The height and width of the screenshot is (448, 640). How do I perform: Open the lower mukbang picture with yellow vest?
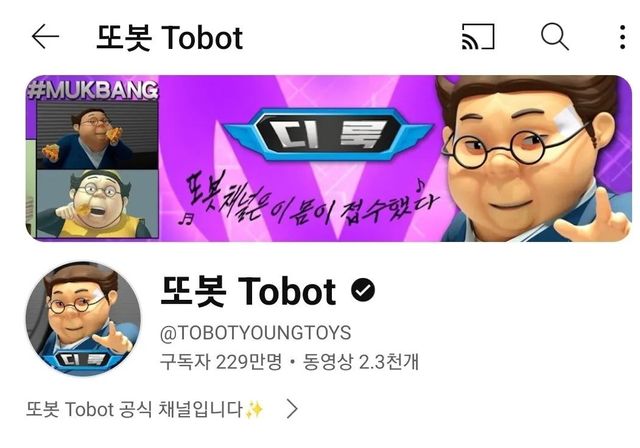(x=97, y=204)
